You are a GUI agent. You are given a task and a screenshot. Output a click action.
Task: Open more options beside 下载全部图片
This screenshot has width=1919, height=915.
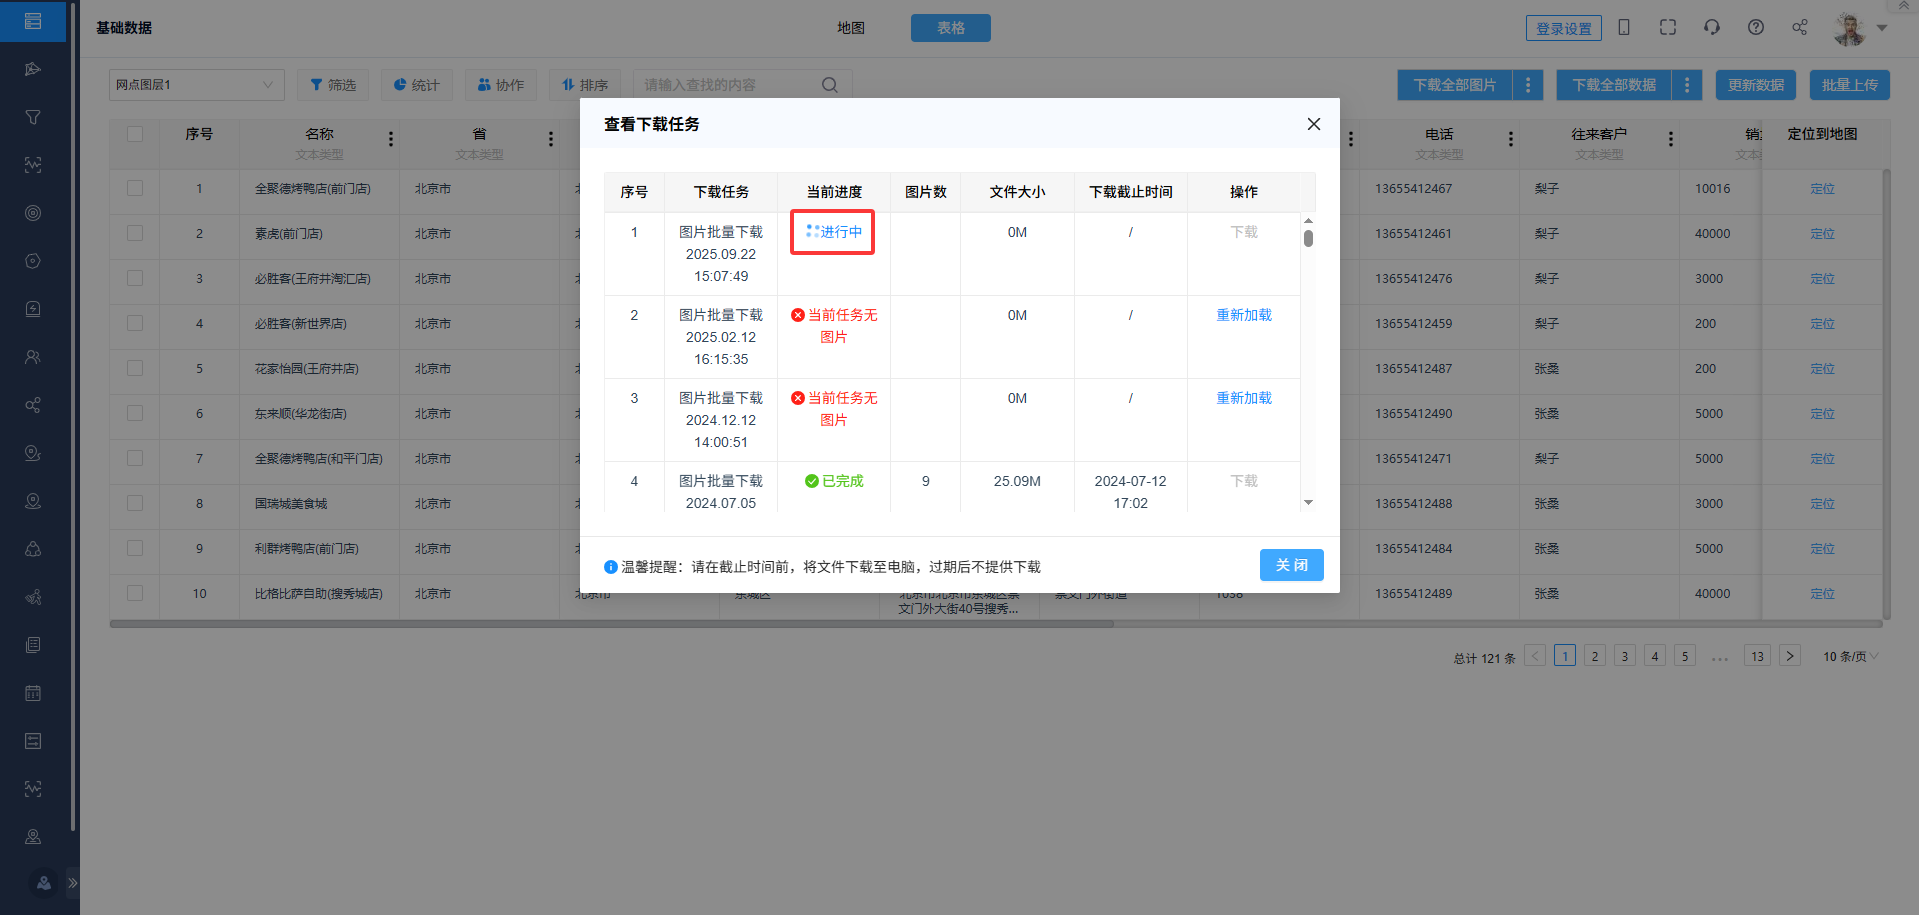pyautogui.click(x=1527, y=85)
